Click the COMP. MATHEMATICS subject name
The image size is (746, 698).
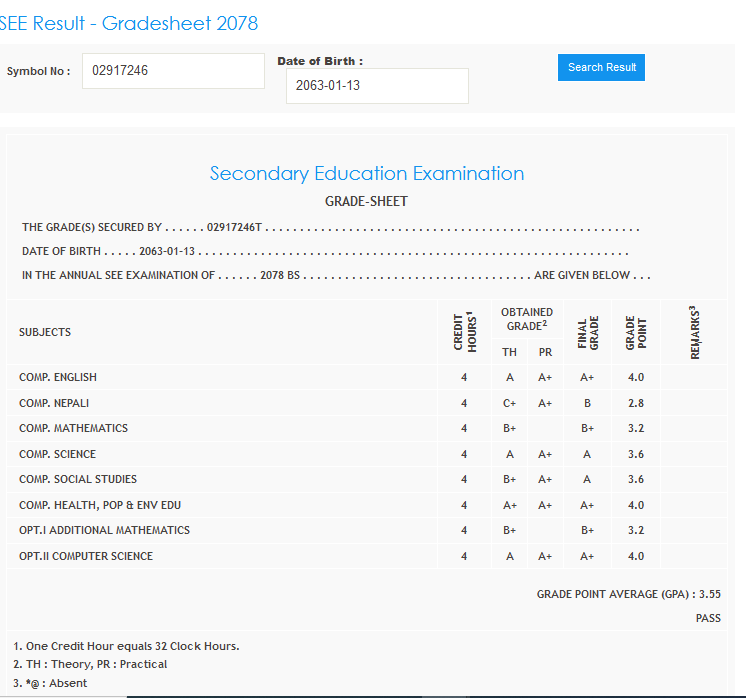click(x=73, y=428)
